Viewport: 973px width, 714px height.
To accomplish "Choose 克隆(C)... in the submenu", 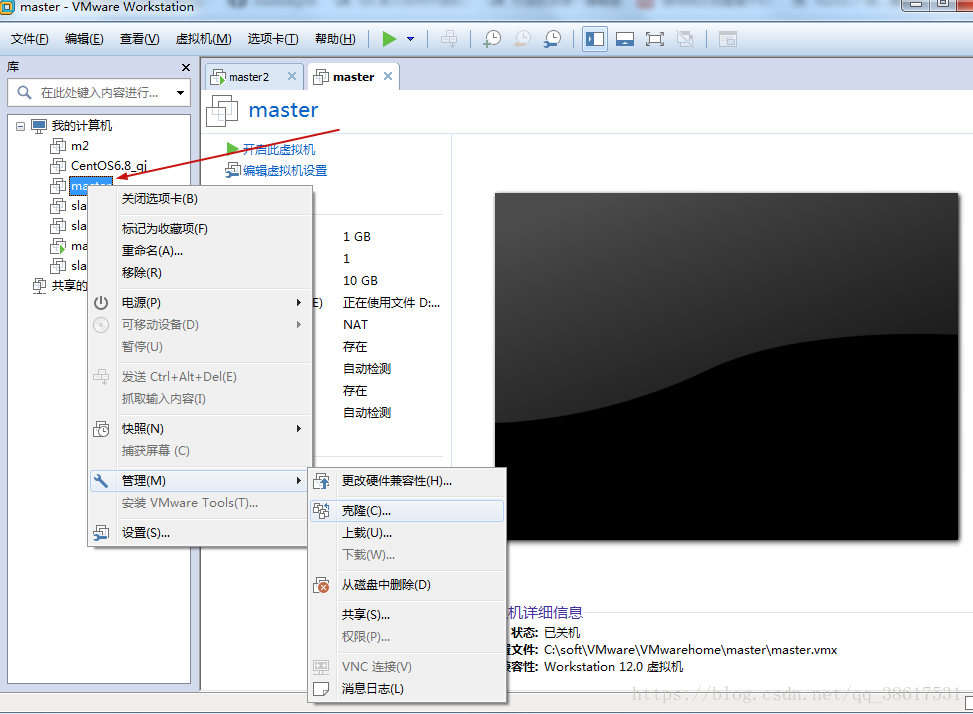I will pos(407,511).
